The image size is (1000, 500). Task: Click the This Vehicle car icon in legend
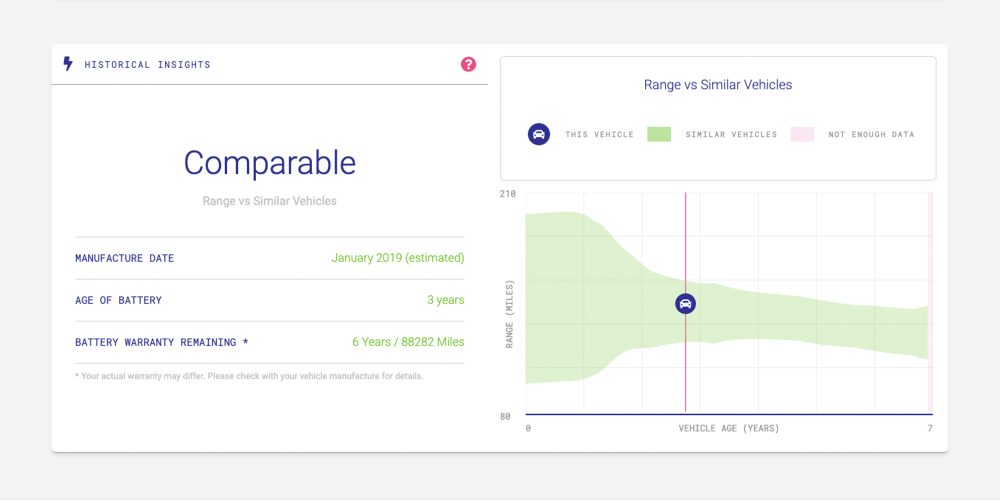pos(539,134)
